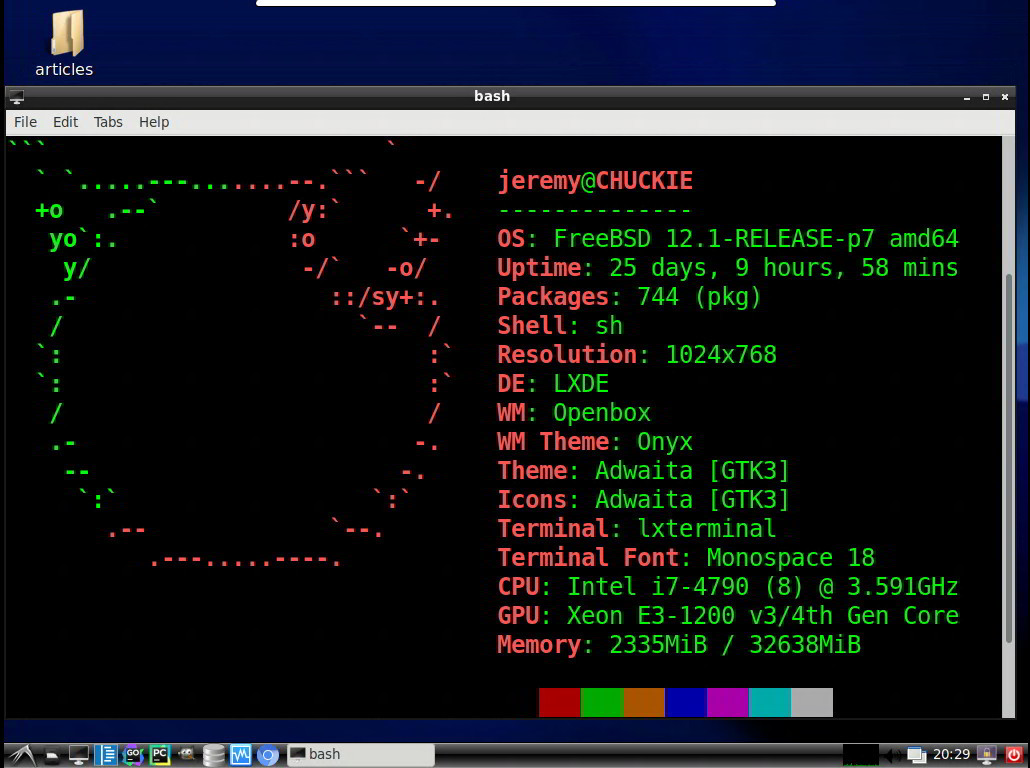Launch the file manager from taskbar
The height and width of the screenshot is (768, 1030).
52,756
